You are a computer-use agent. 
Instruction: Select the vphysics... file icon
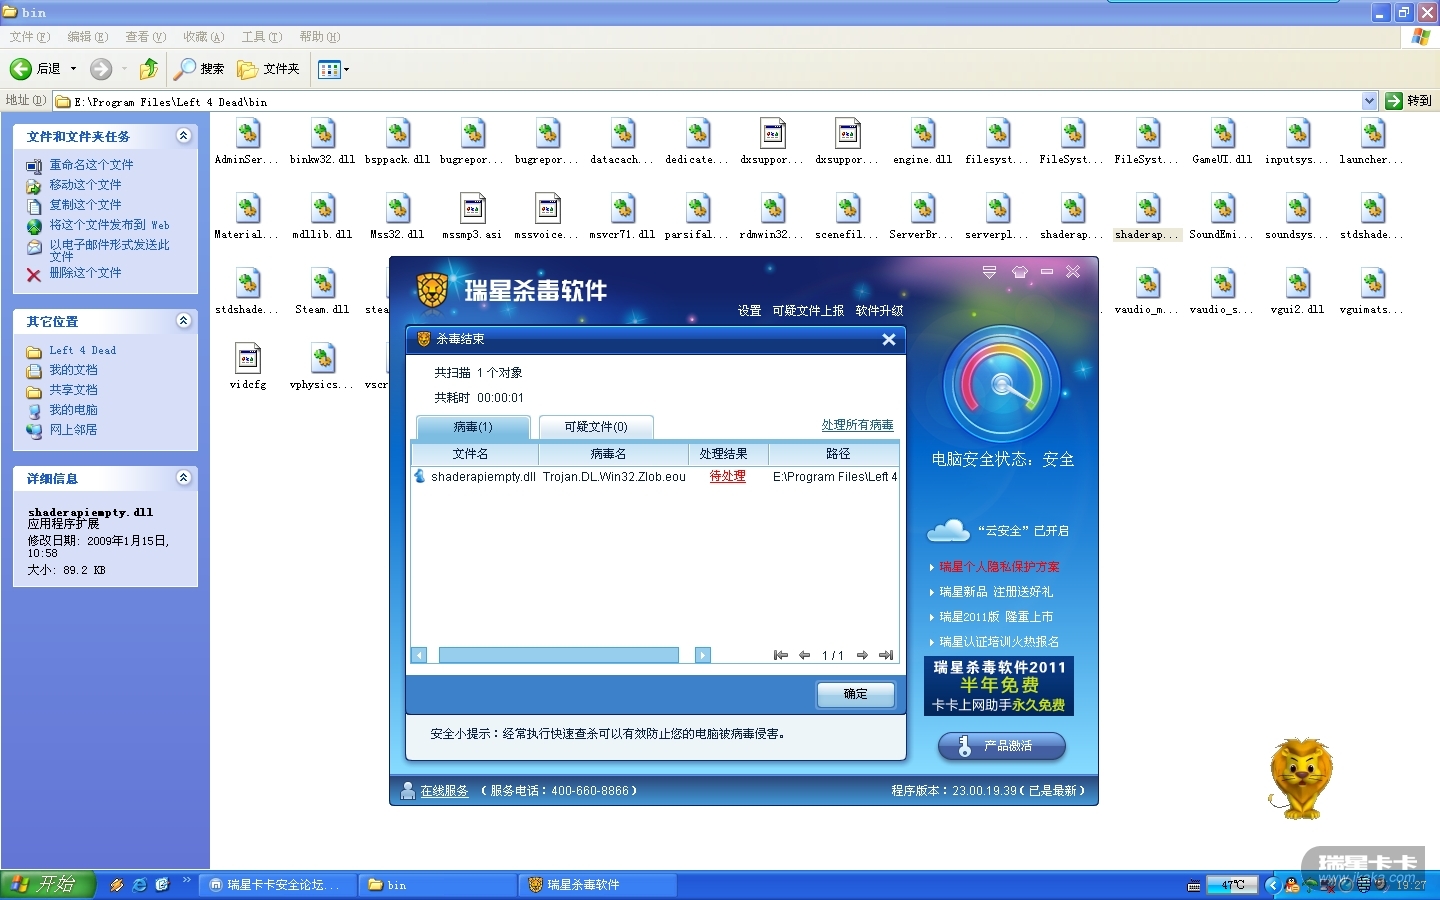[323, 358]
